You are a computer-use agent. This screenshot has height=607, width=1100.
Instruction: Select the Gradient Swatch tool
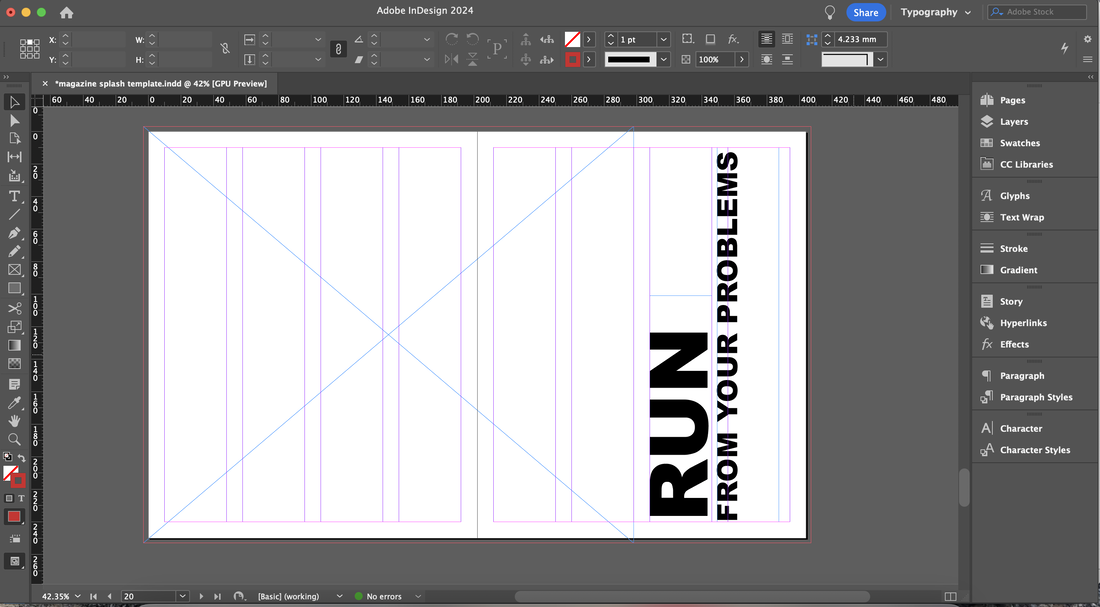click(14, 345)
